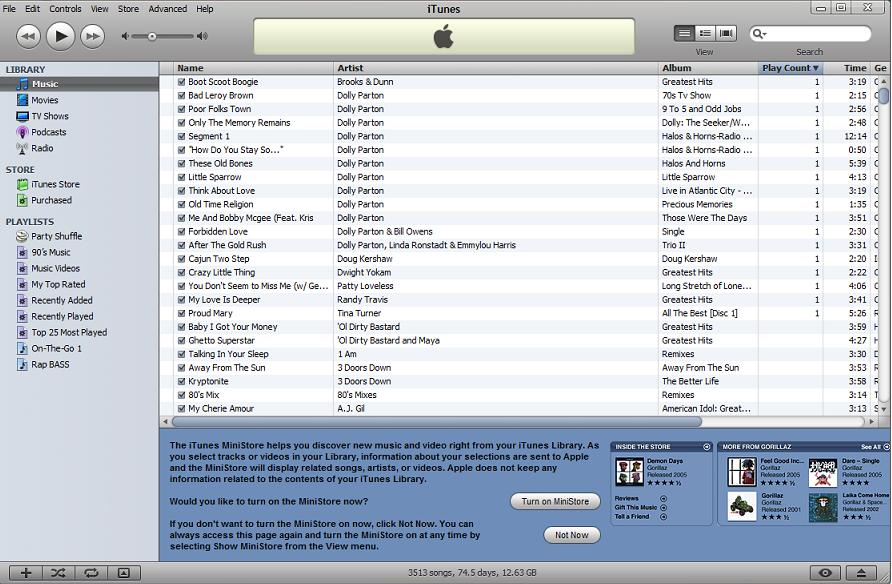Image resolution: width=892 pixels, height=584 pixels.
Task: Open the Reviews link in MiniStore
Action: click(x=627, y=499)
